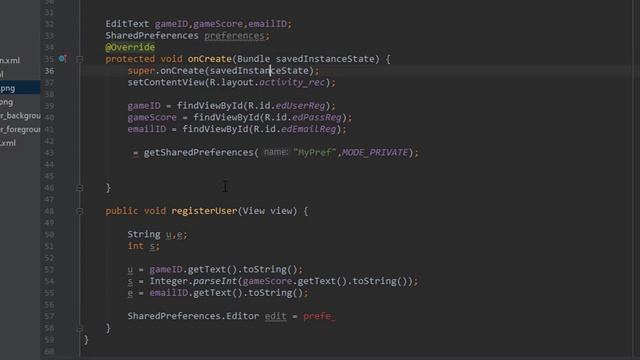Collapse the registerUser method fold marker
640x360 pixels.
(80, 211)
